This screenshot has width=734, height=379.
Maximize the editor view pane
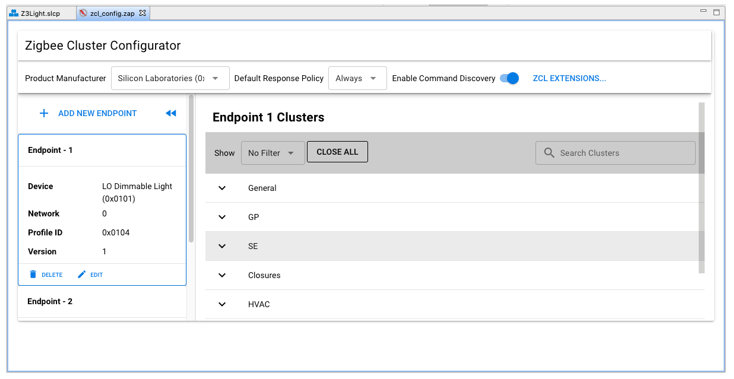coord(716,12)
